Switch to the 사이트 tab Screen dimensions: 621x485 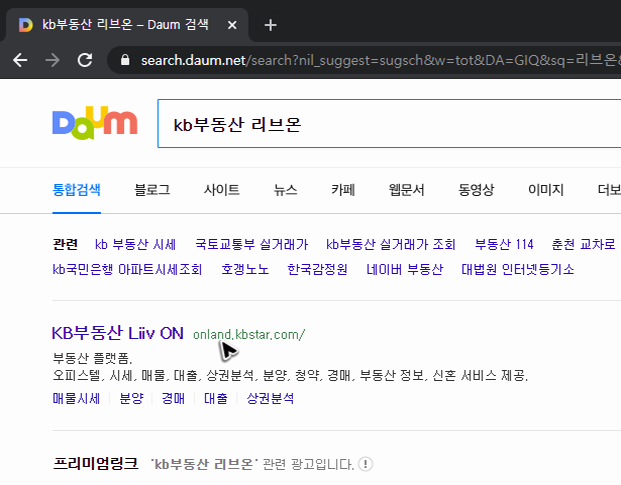pyautogui.click(x=221, y=190)
